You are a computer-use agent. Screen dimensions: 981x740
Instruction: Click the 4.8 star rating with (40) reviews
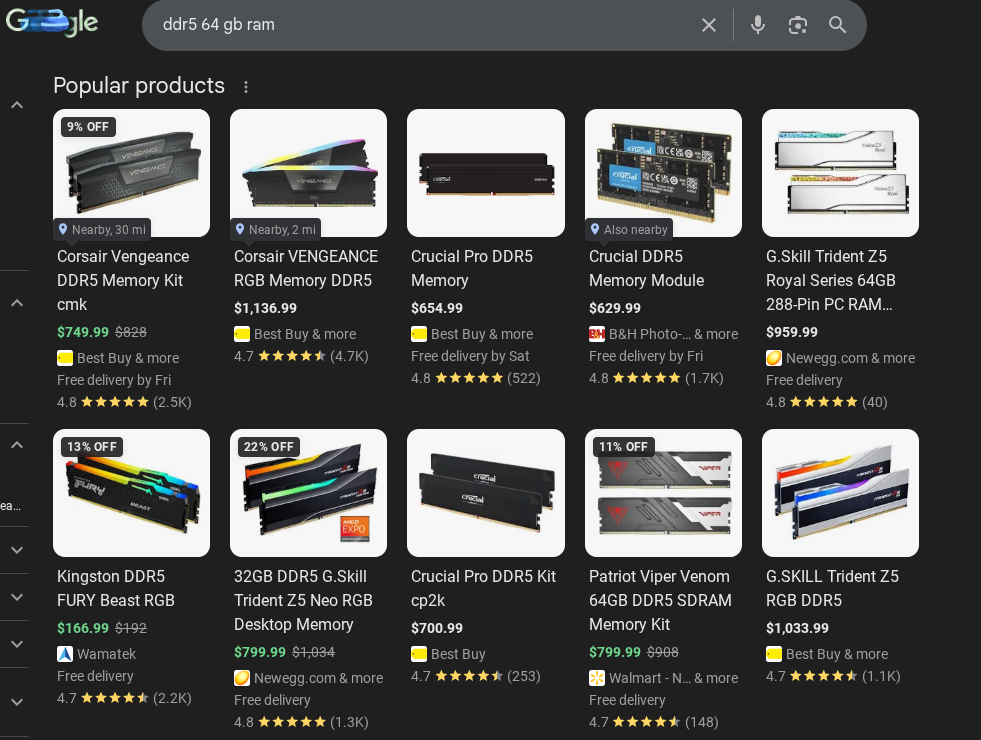coord(826,402)
